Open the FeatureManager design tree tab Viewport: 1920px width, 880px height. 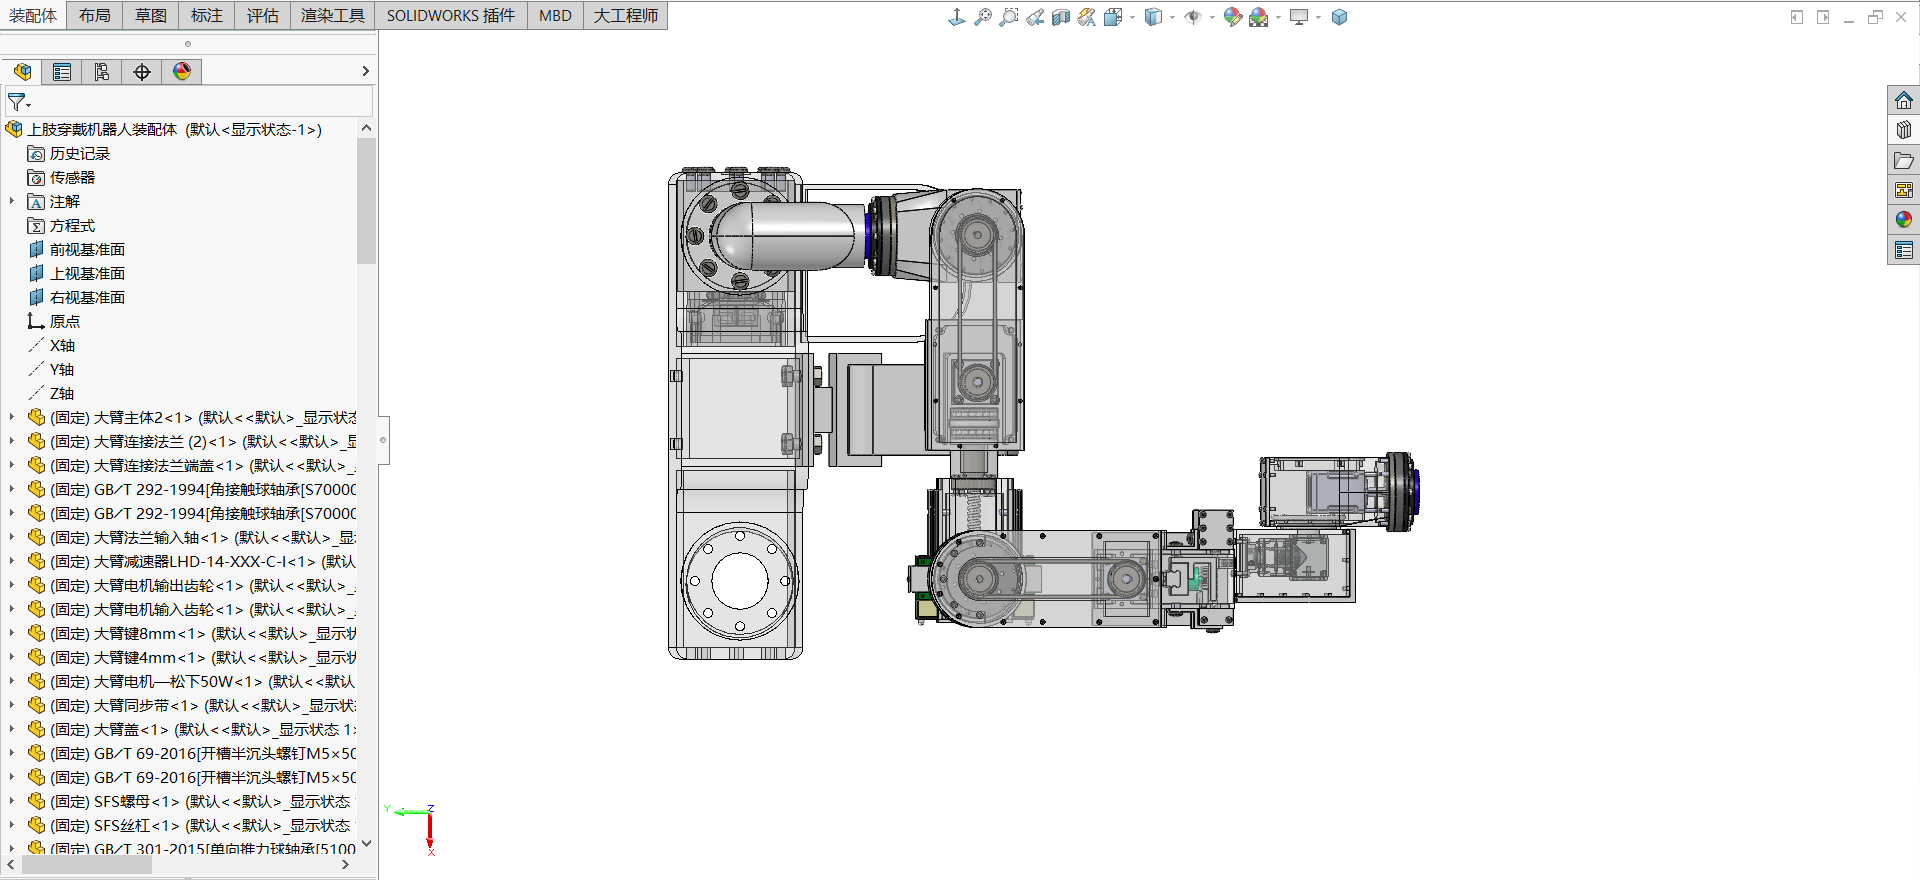[x=22, y=71]
